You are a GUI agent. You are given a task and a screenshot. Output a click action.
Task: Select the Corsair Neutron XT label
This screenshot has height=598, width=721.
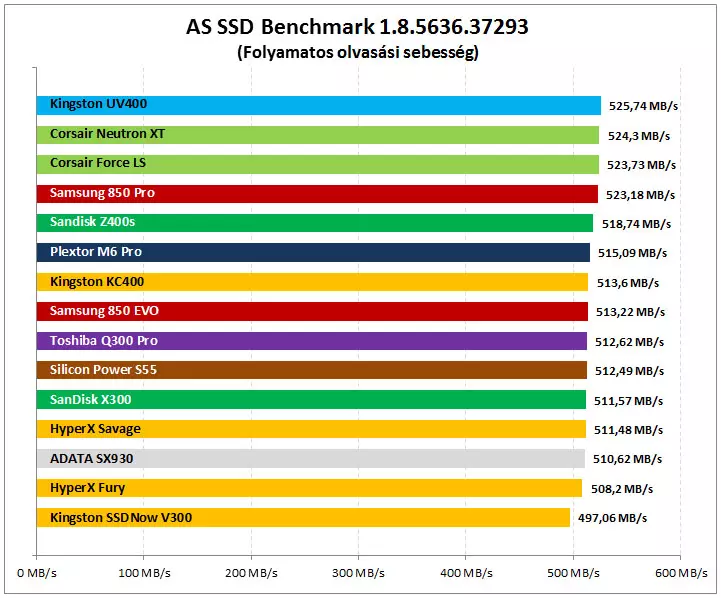tap(107, 134)
